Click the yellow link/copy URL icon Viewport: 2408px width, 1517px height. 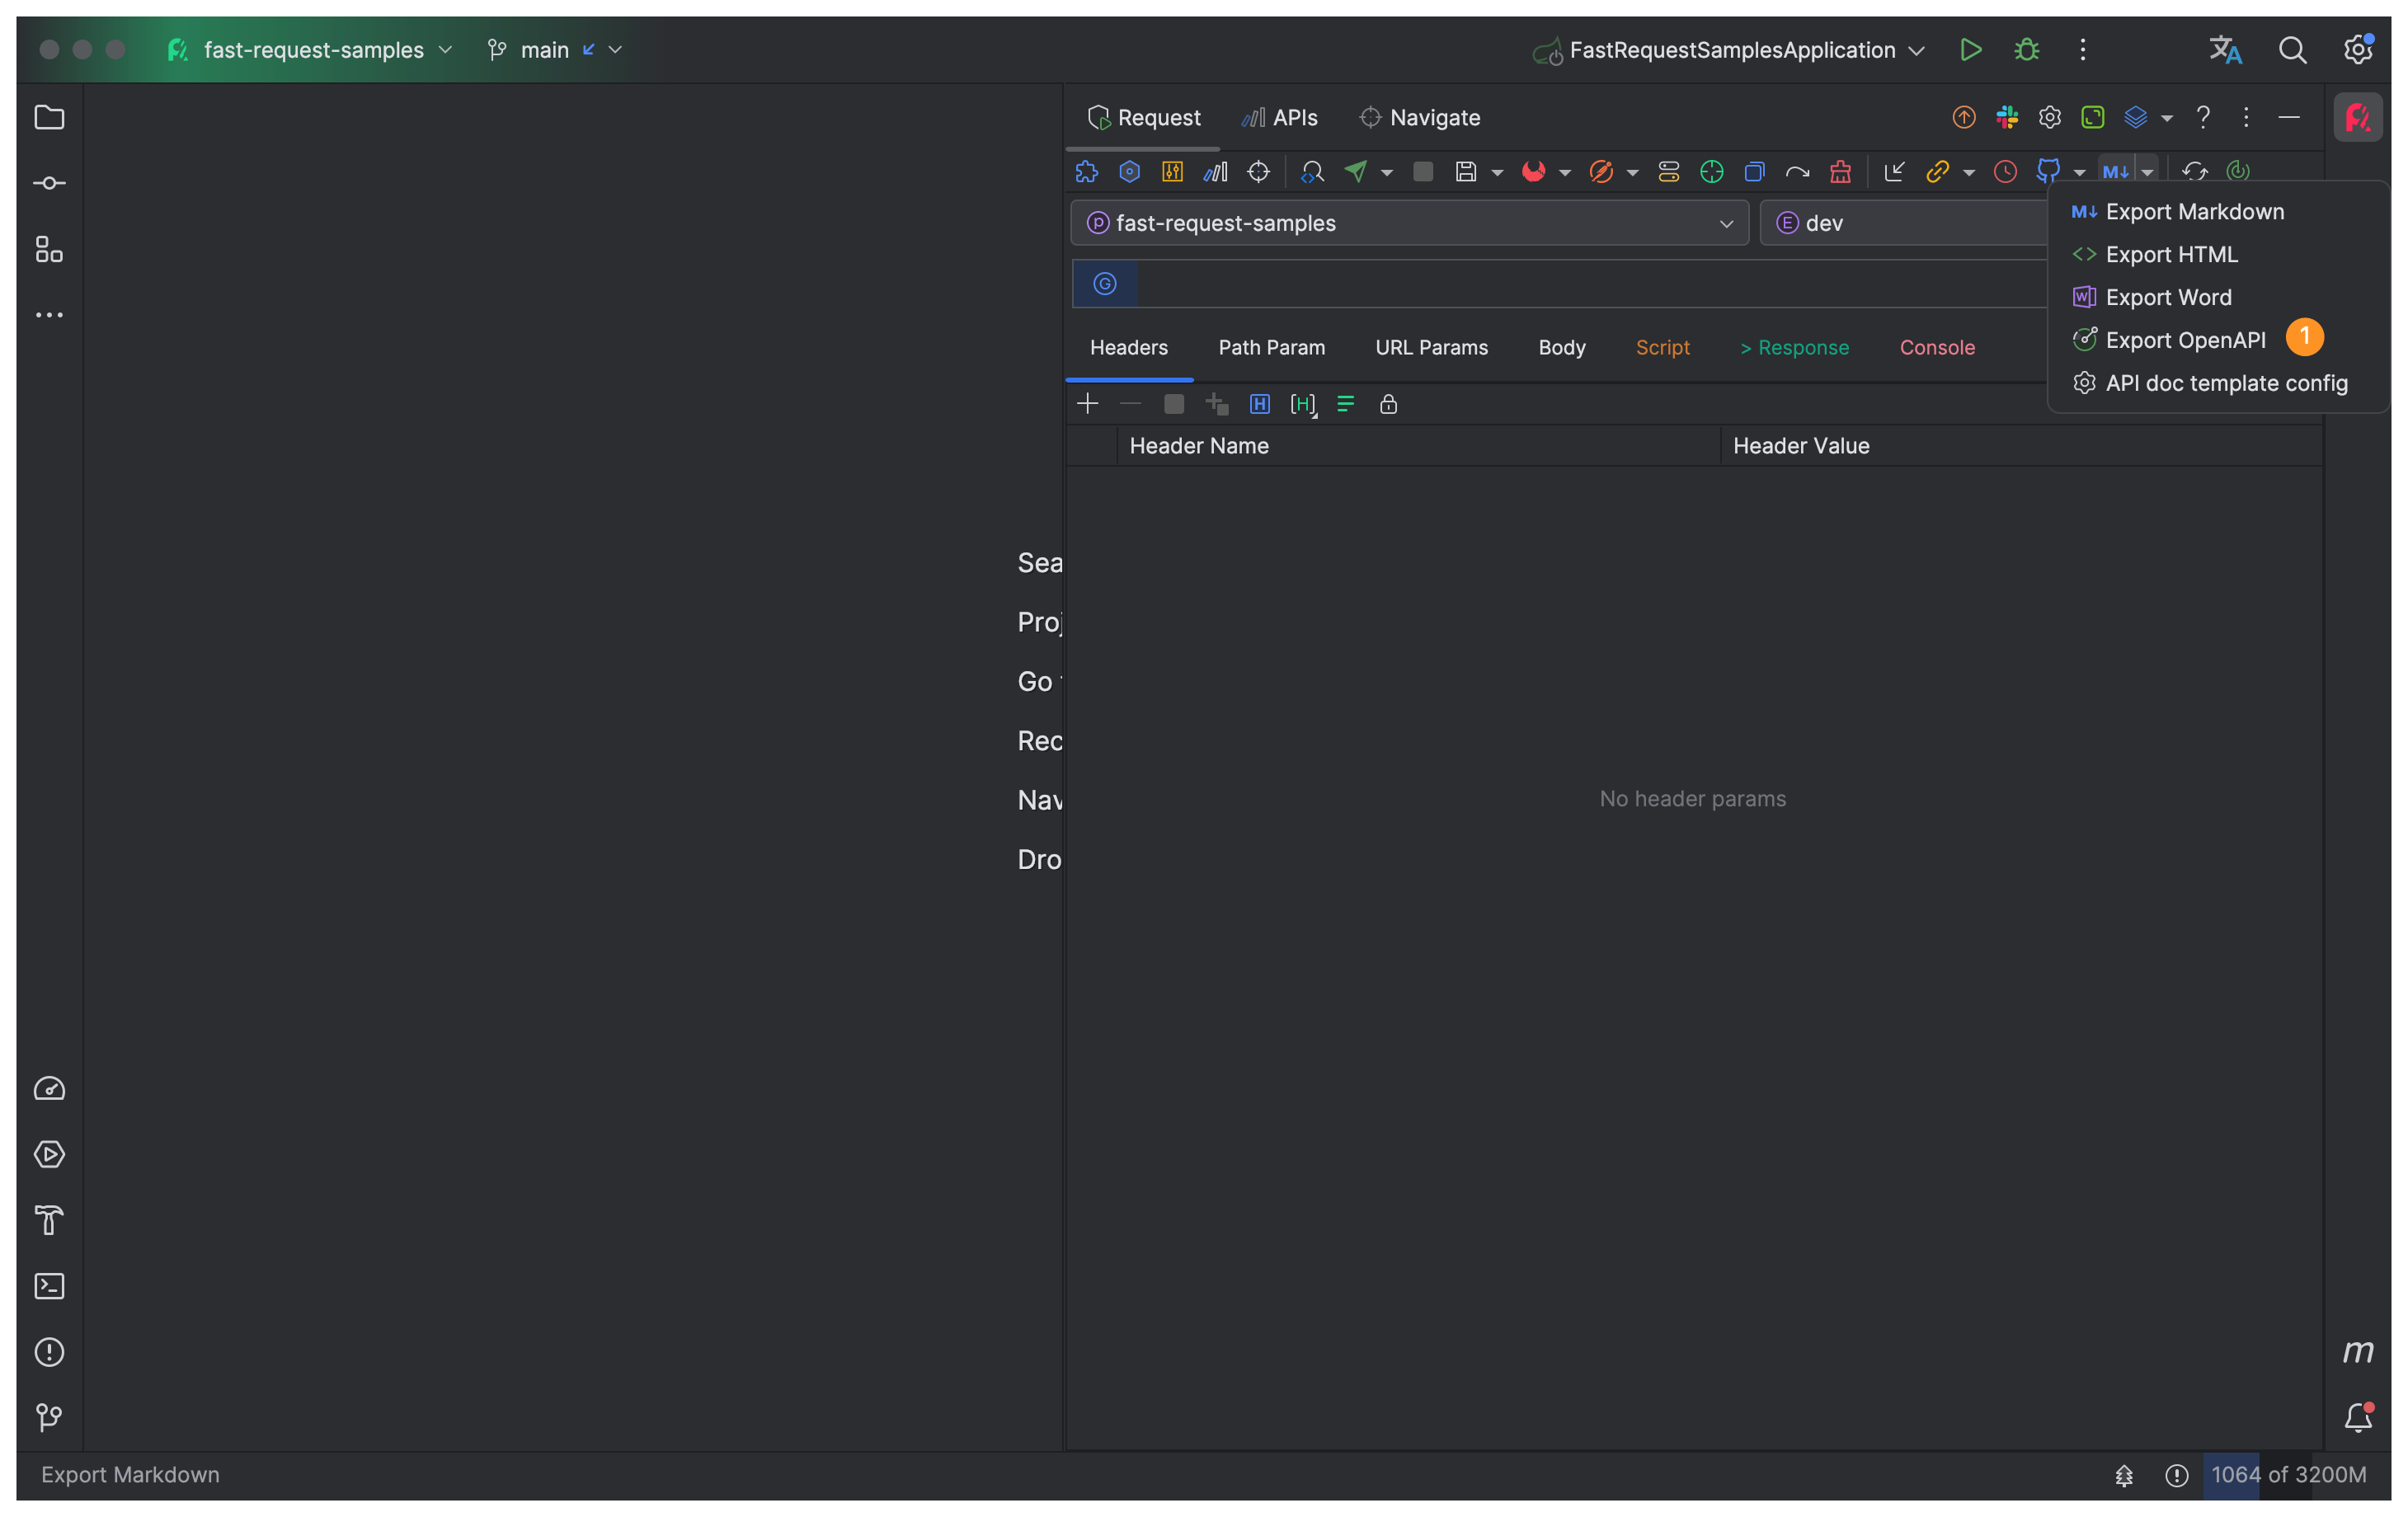pos(1937,172)
